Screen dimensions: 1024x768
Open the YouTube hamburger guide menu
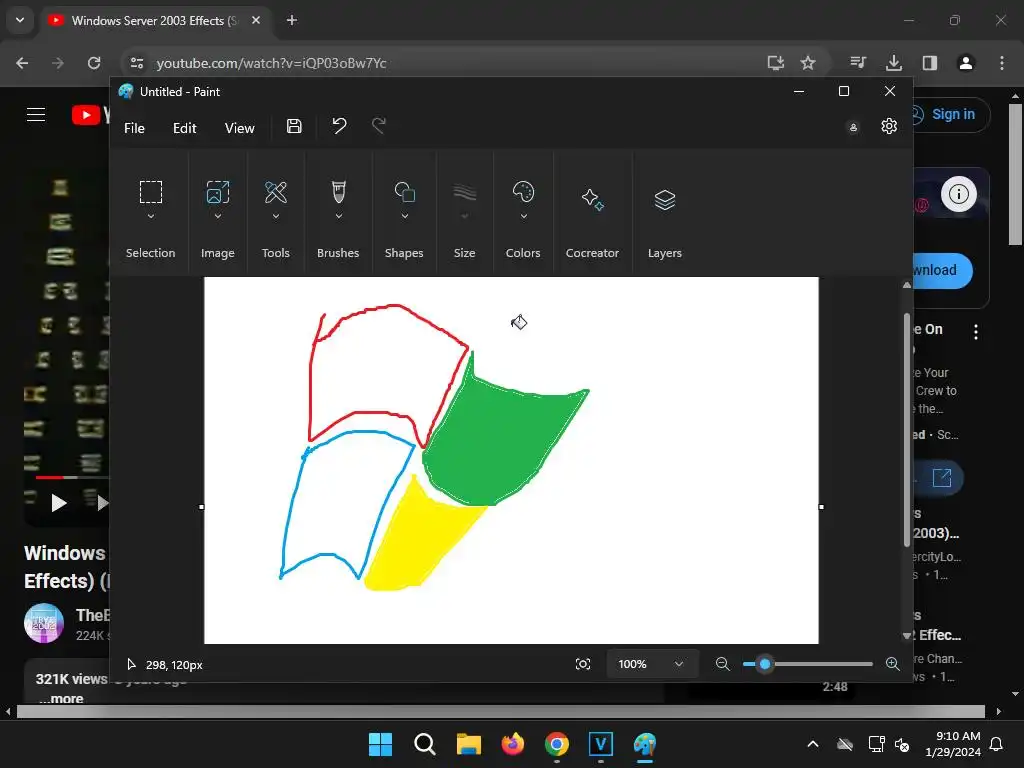tap(36, 114)
